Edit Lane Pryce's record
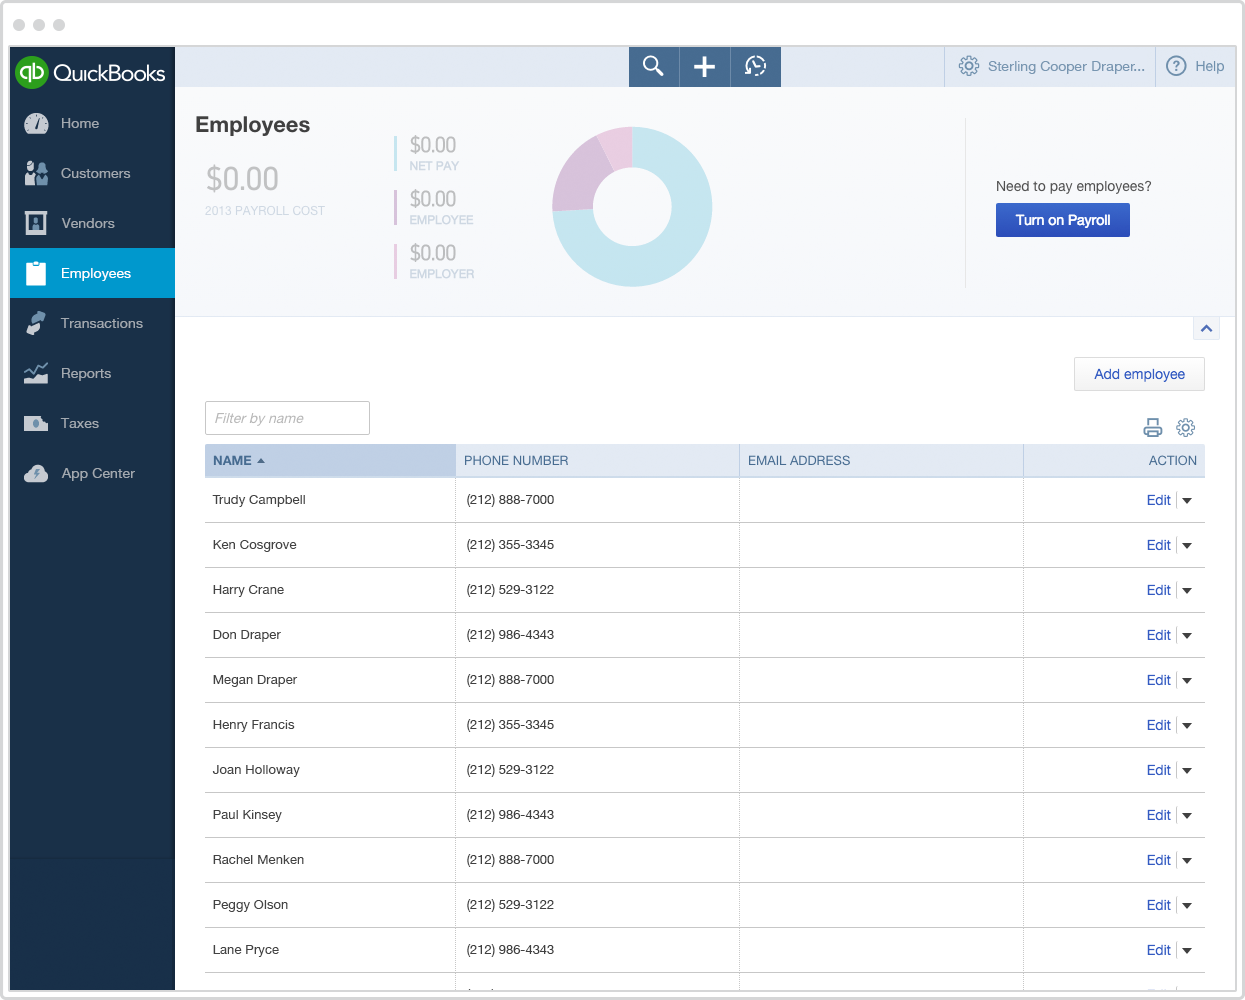Viewport: 1245px width, 1000px height. point(1158,950)
